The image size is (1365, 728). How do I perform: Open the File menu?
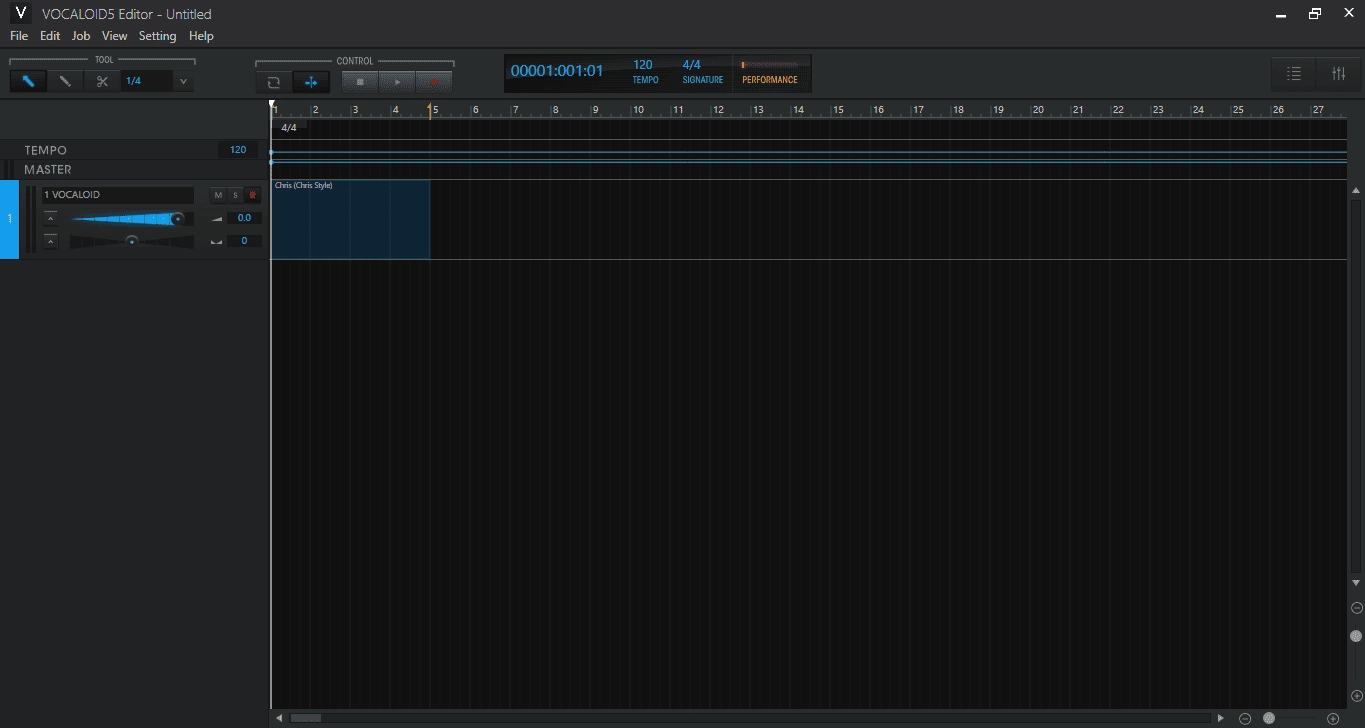(19, 36)
